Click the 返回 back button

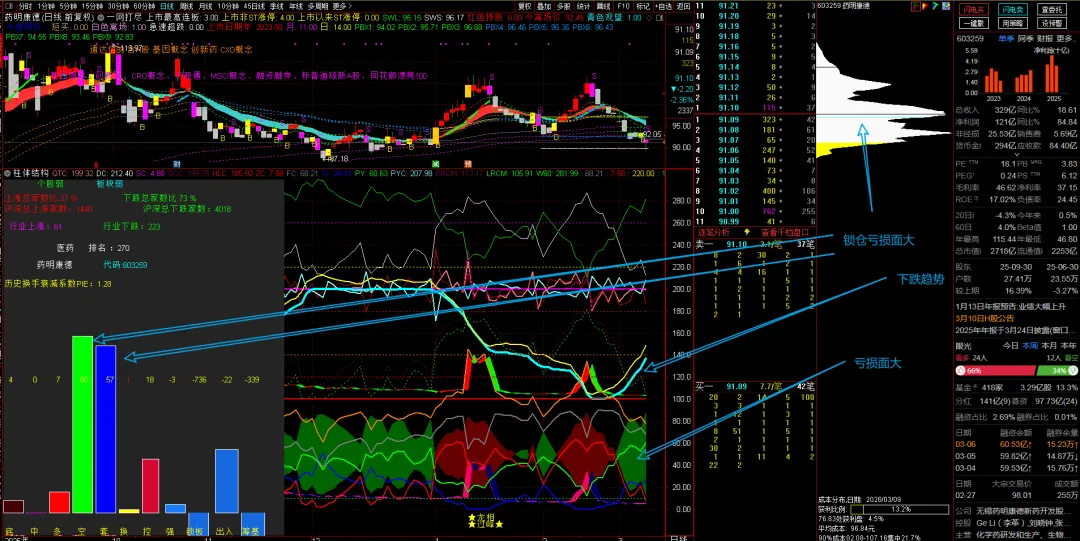coord(683,6)
